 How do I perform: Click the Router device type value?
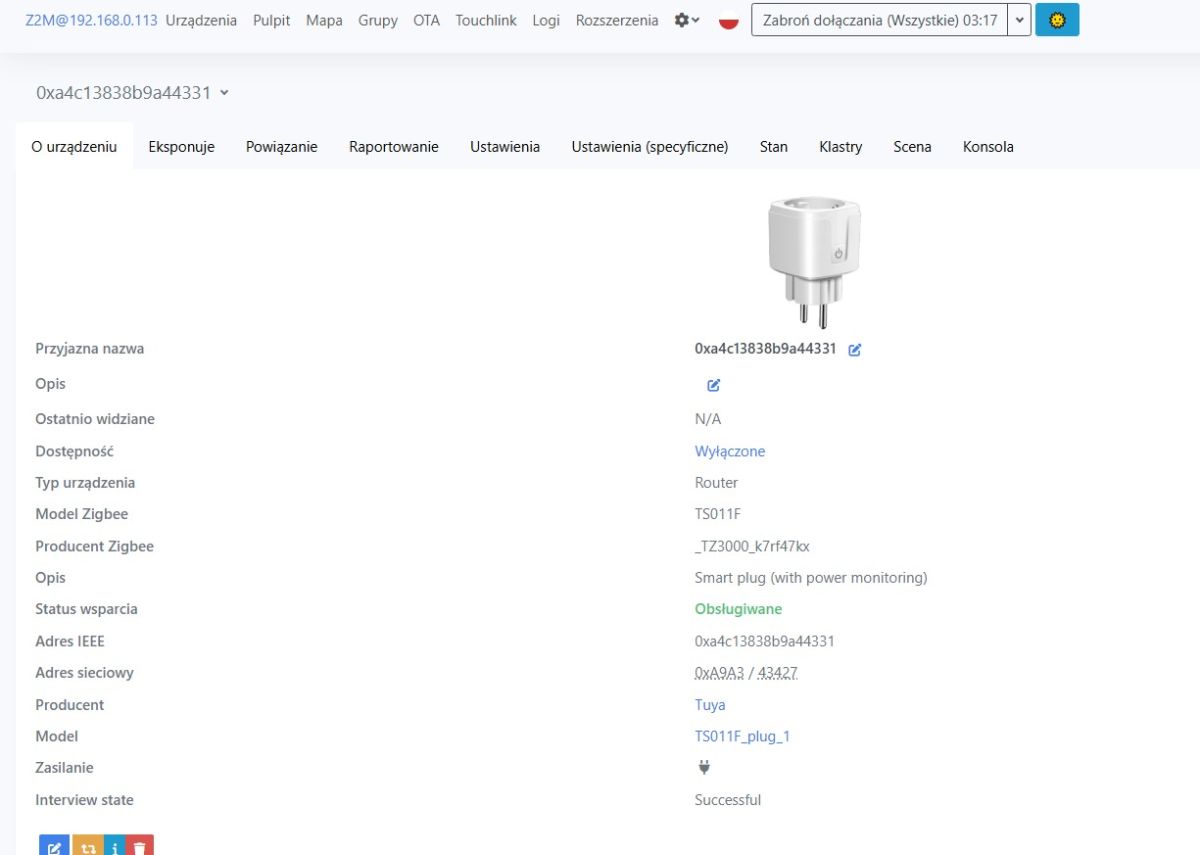(716, 482)
